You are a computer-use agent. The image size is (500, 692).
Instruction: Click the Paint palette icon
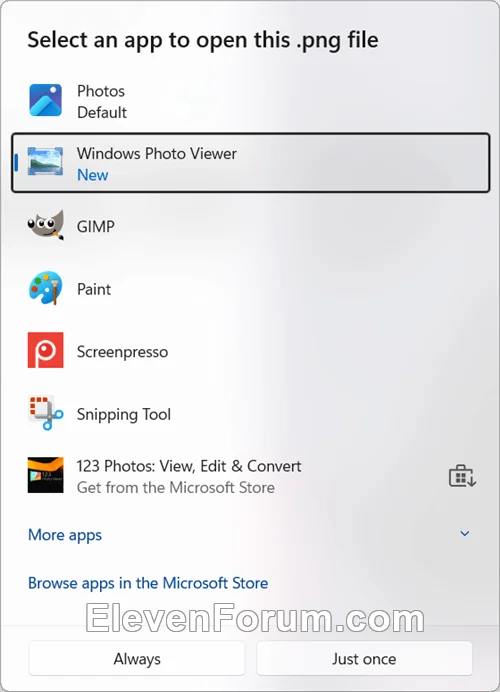(45, 288)
